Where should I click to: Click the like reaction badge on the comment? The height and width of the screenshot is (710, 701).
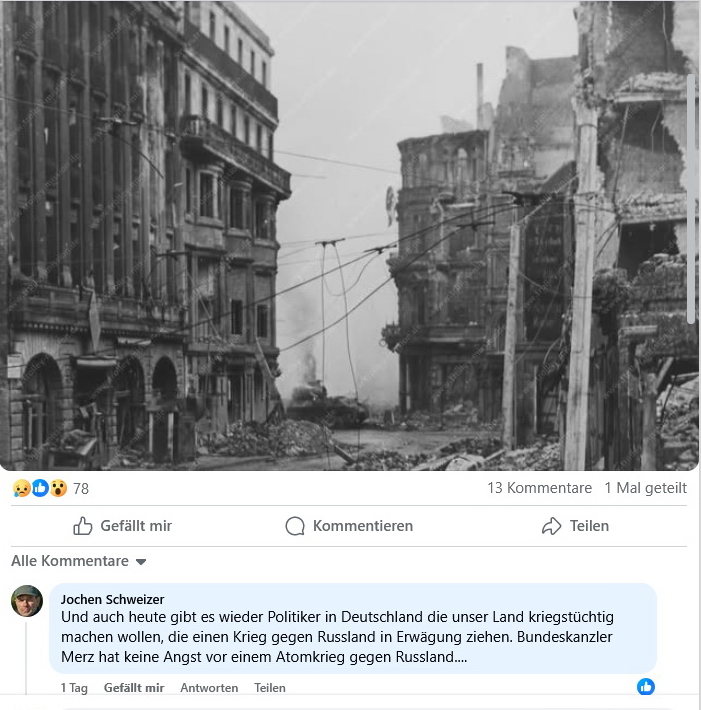coord(646,686)
